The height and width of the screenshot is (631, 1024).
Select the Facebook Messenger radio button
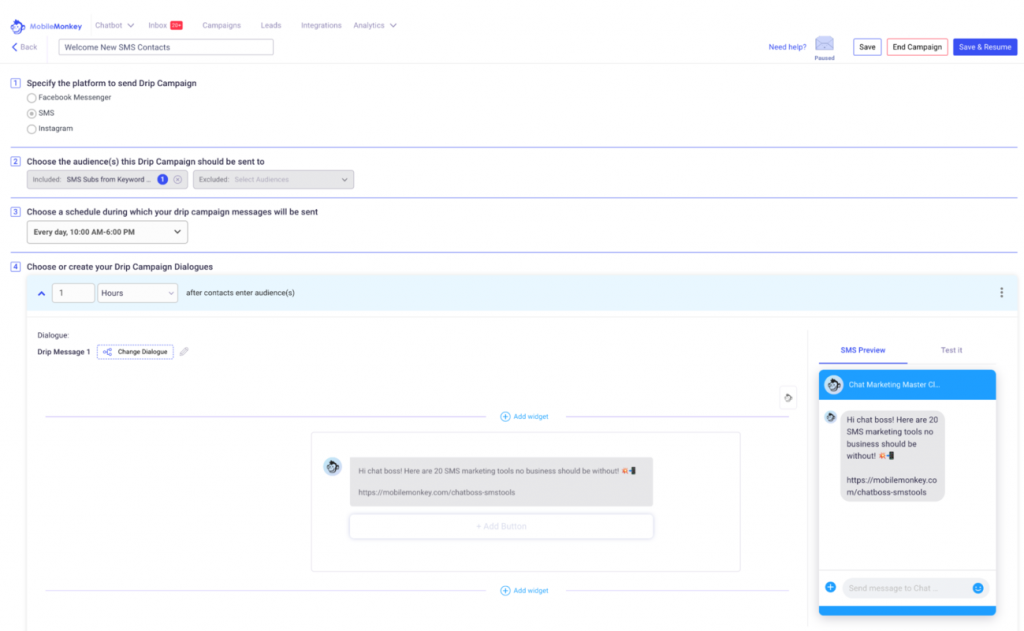(31, 98)
